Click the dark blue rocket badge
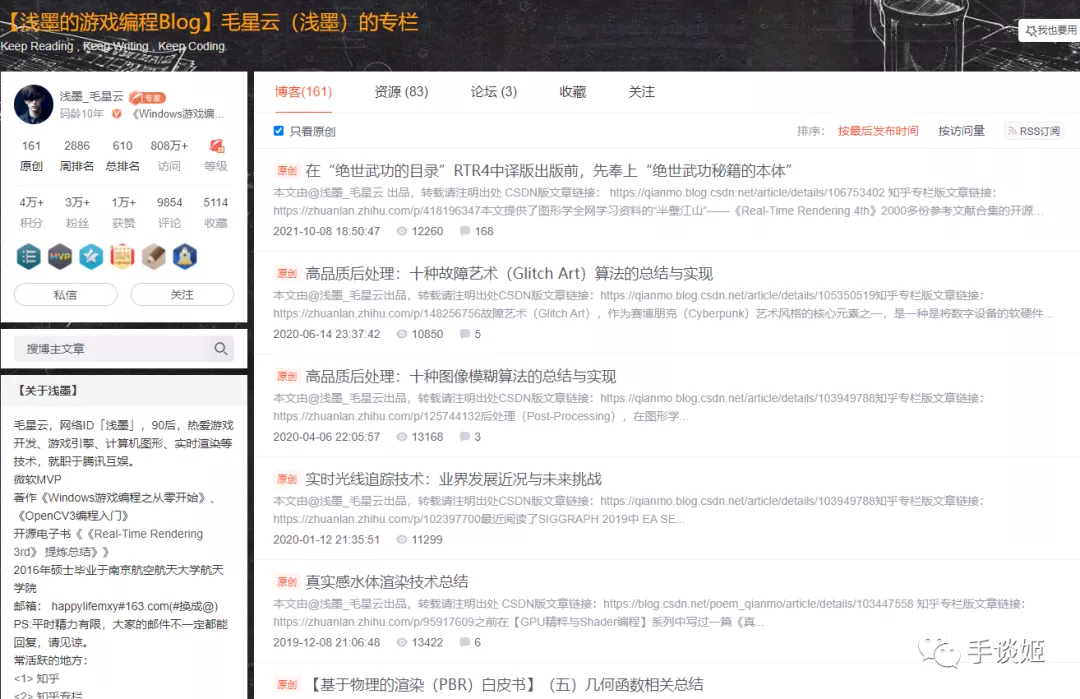Viewport: 1080px width, 699px height. click(x=184, y=256)
